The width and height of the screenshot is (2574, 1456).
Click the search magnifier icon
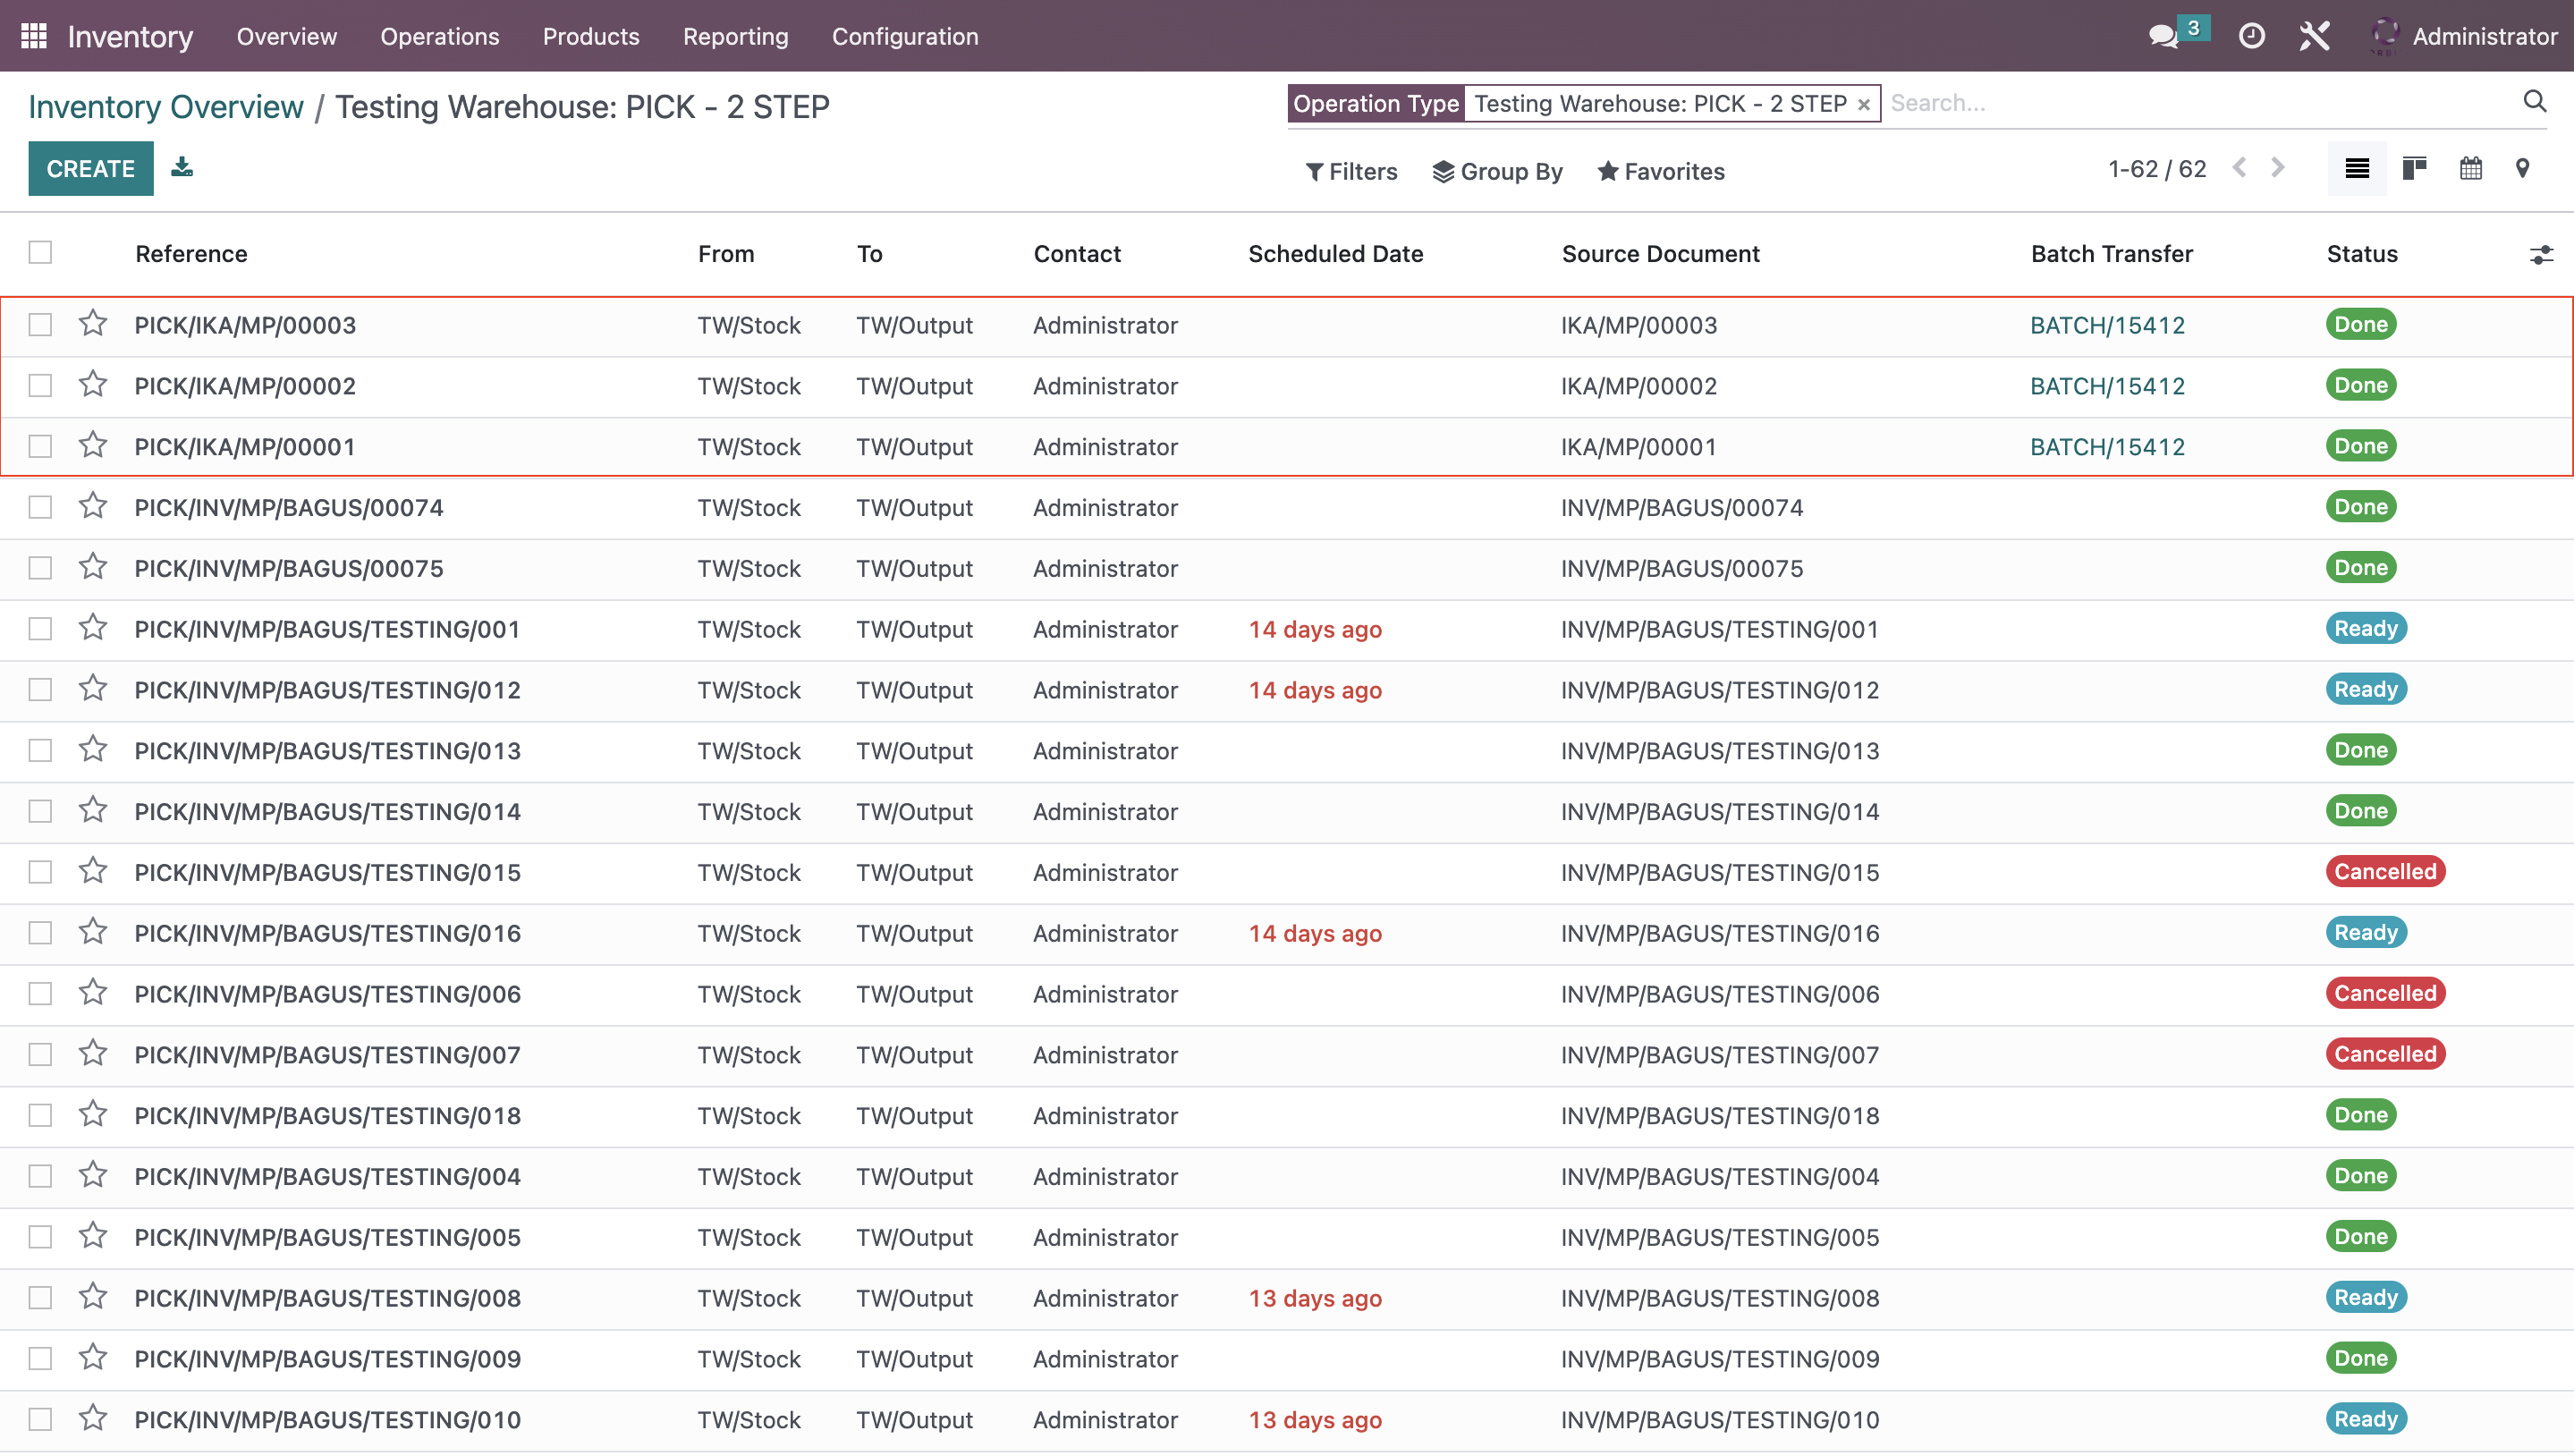pyautogui.click(x=2534, y=101)
